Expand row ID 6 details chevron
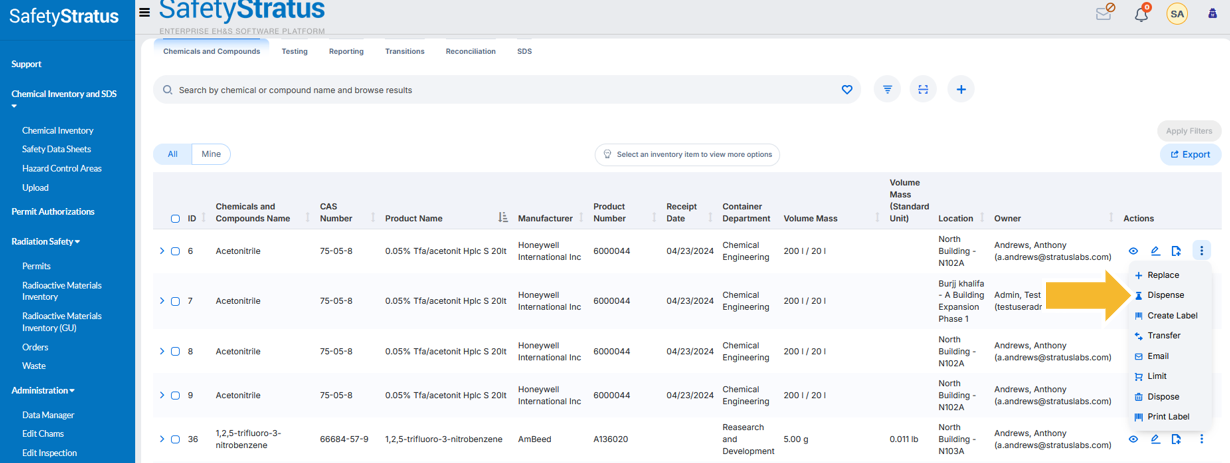This screenshot has height=463, width=1230. coord(162,251)
